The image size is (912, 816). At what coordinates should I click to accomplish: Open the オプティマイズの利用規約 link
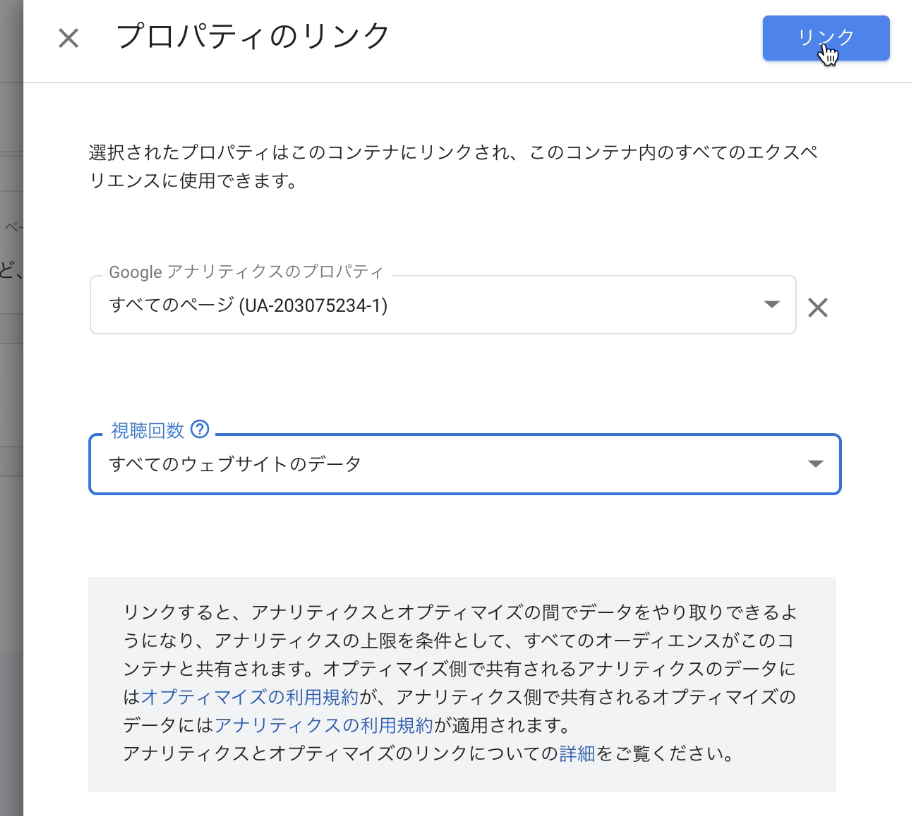click(250, 697)
